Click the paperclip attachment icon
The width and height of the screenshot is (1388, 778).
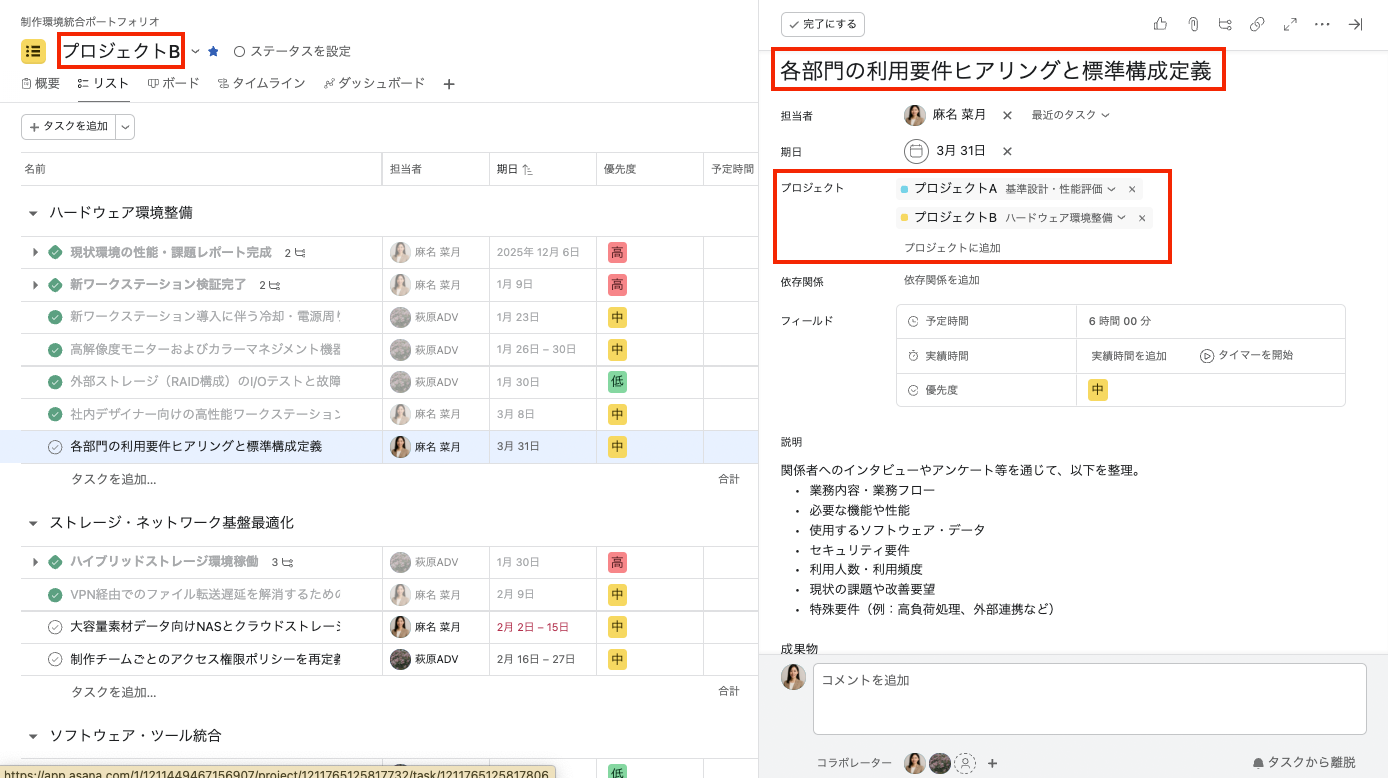1193,24
